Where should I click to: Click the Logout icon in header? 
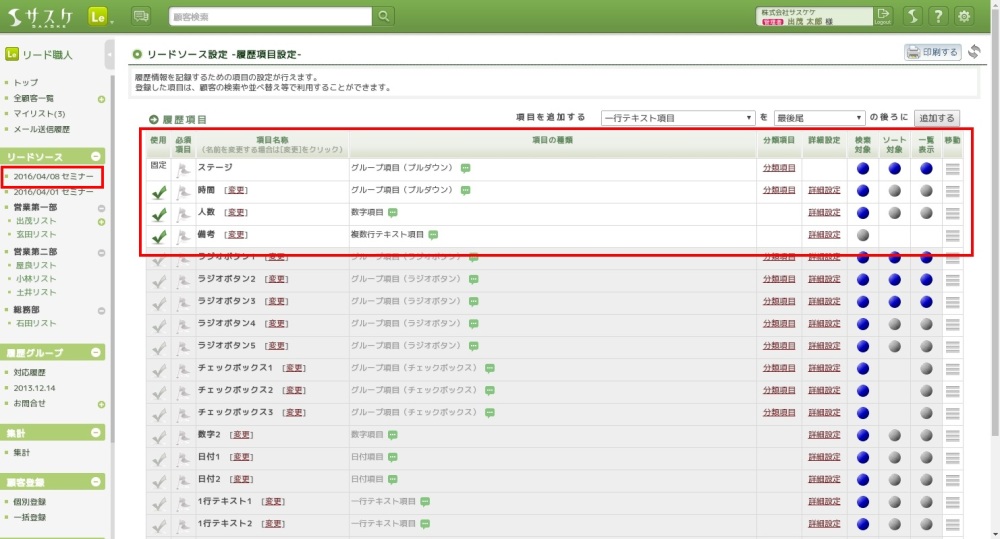[882, 16]
